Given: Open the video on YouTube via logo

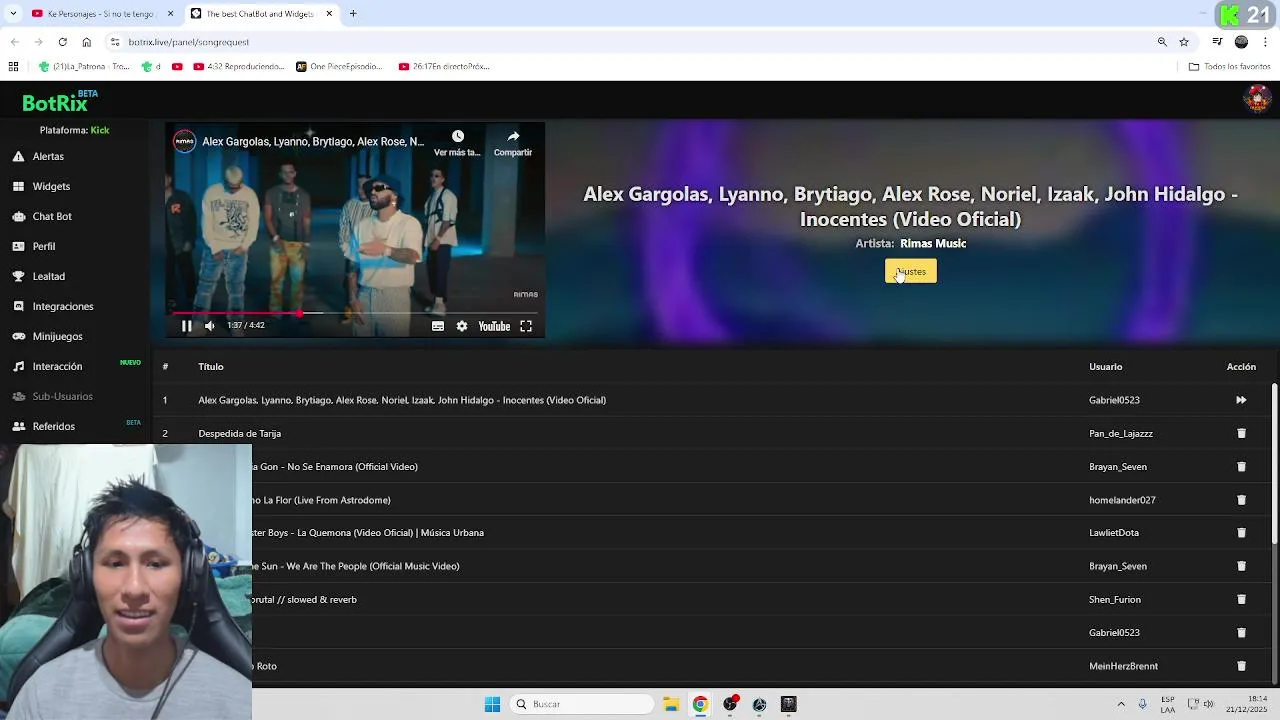Looking at the screenshot, I should (494, 326).
